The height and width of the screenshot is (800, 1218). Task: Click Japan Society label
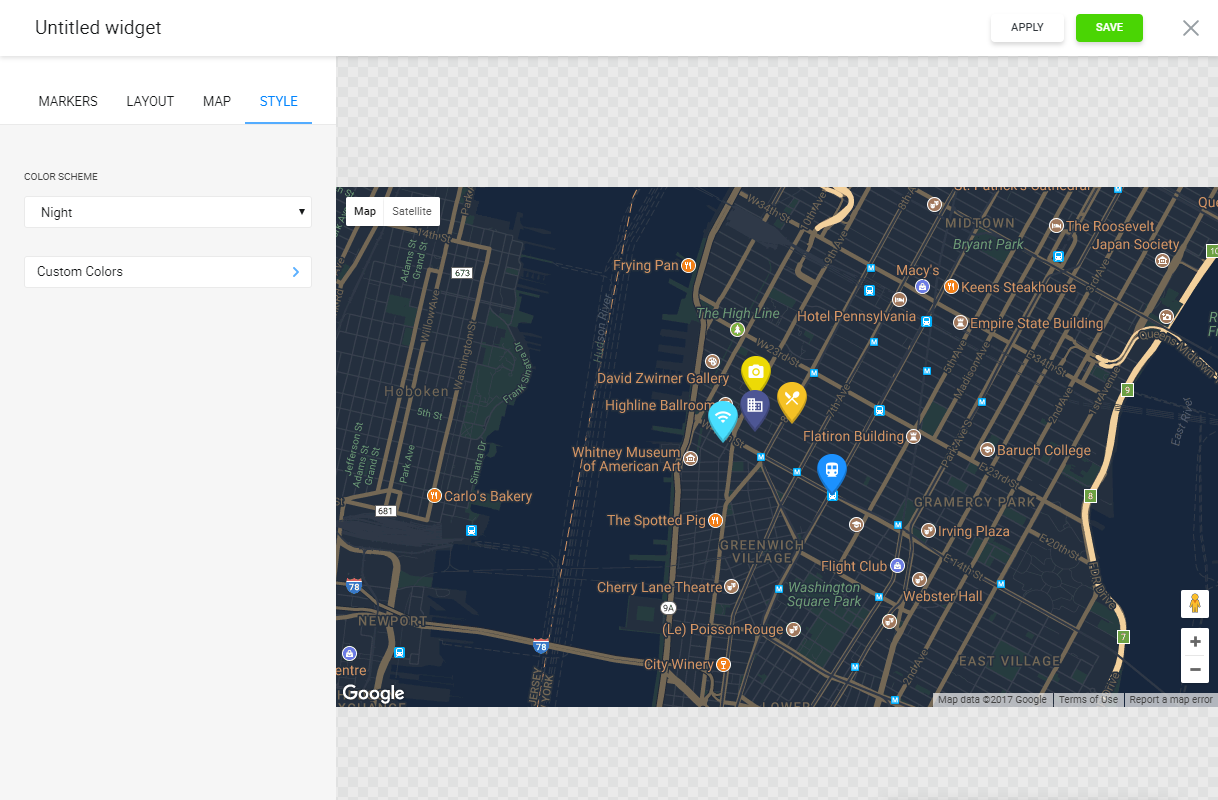click(x=1135, y=244)
